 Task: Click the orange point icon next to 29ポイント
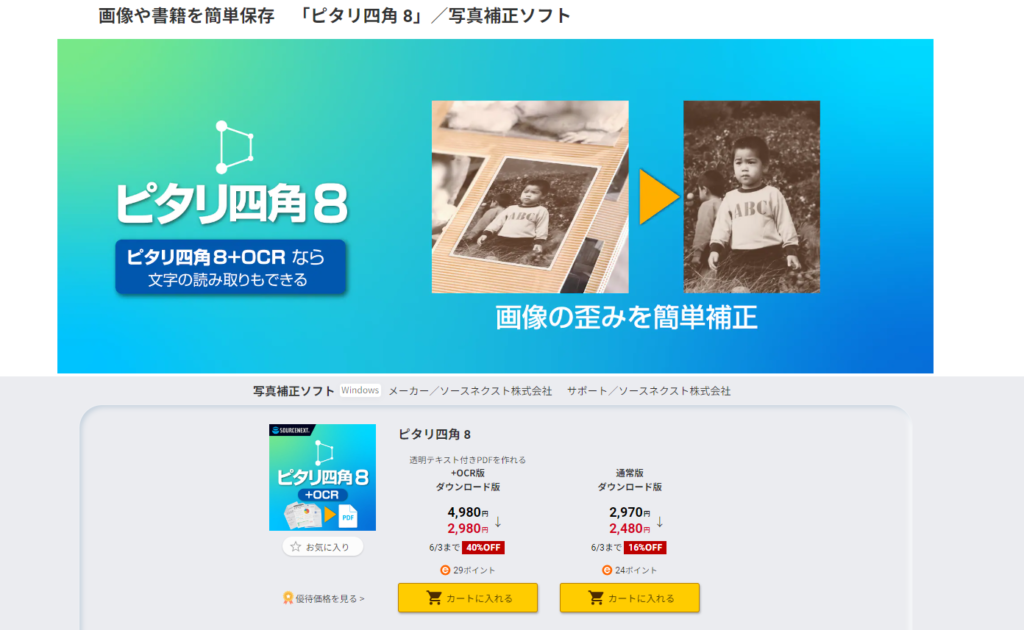445,570
